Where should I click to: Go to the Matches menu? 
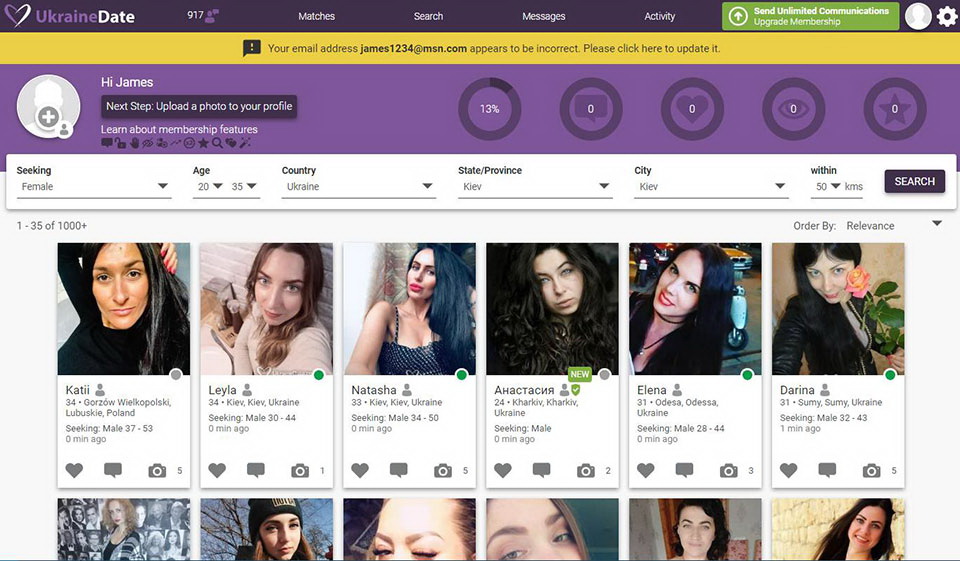(317, 17)
